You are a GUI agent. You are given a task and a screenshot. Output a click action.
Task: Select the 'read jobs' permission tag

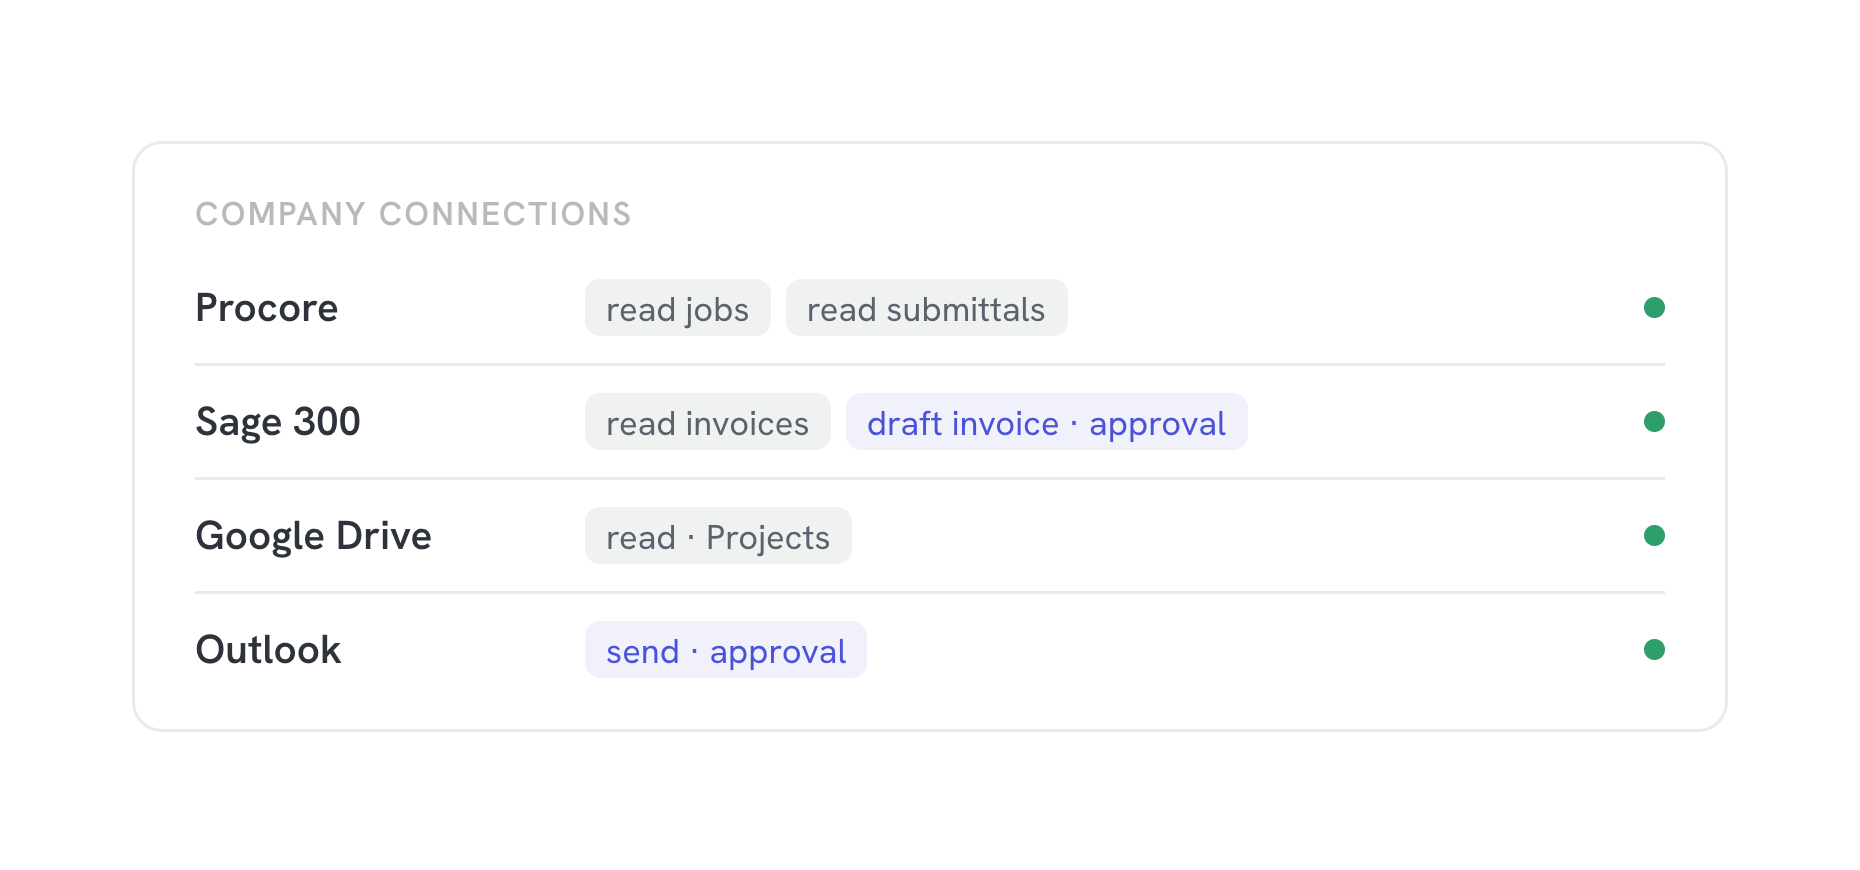pyautogui.click(x=678, y=308)
